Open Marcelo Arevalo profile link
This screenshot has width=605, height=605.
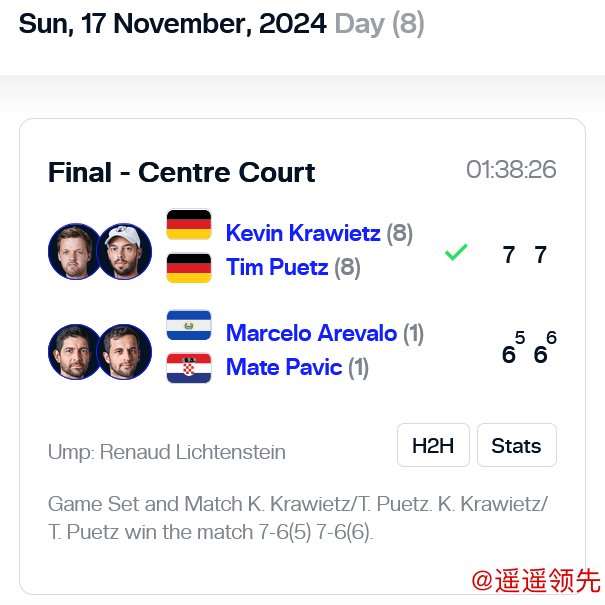click(311, 333)
